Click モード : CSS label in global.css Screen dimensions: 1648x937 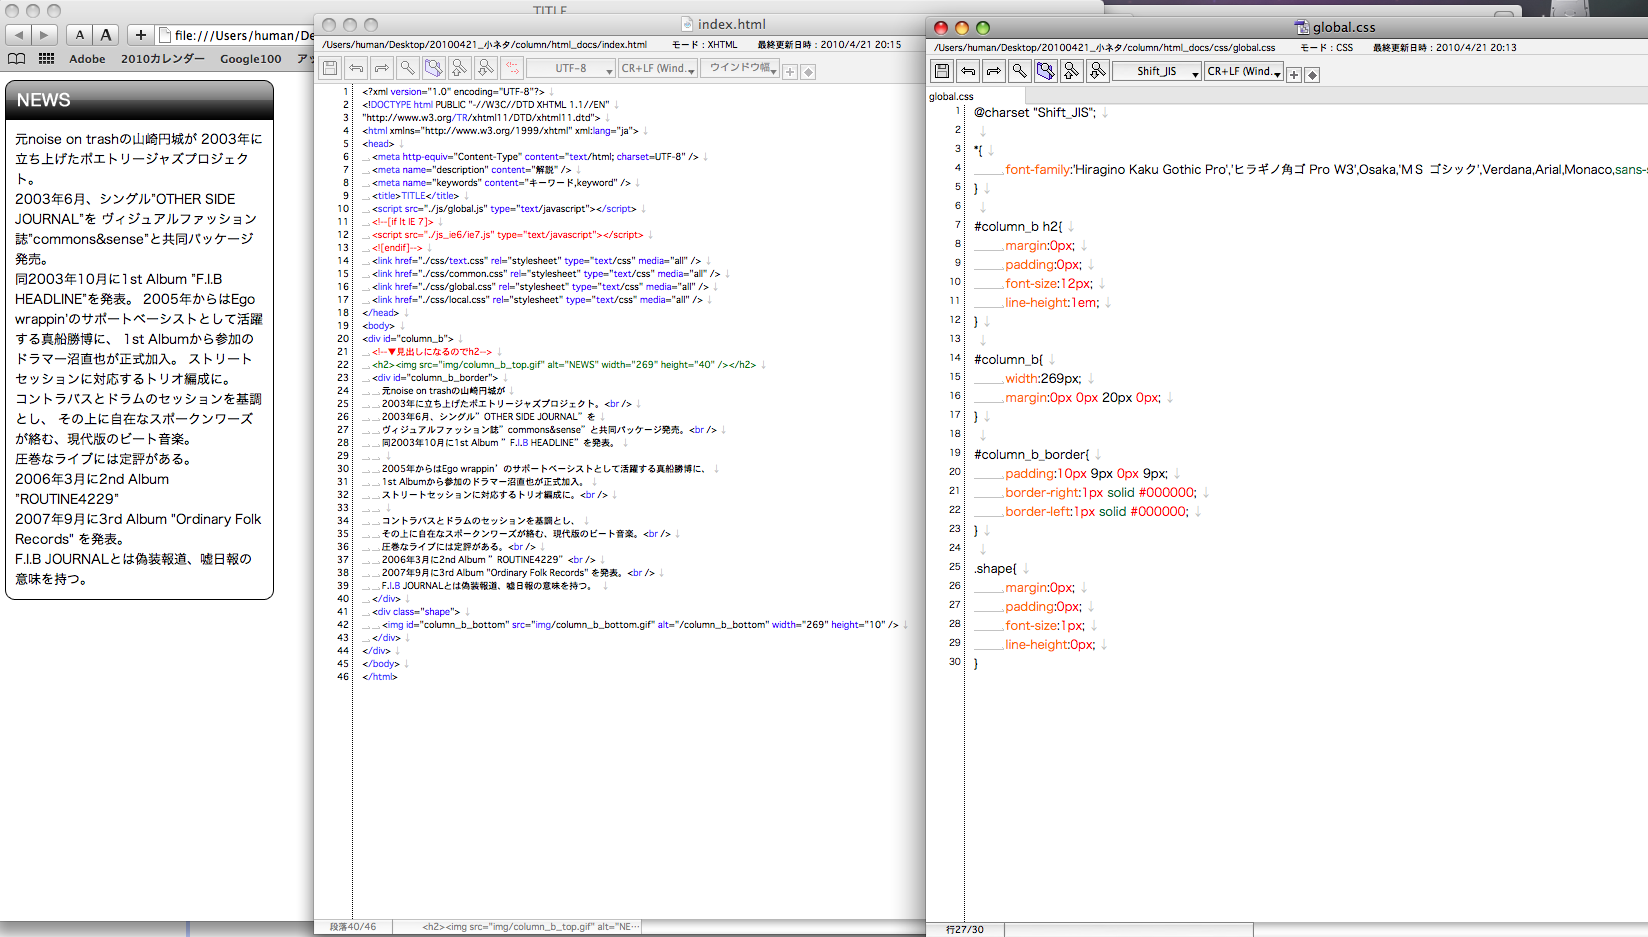coord(1326,47)
